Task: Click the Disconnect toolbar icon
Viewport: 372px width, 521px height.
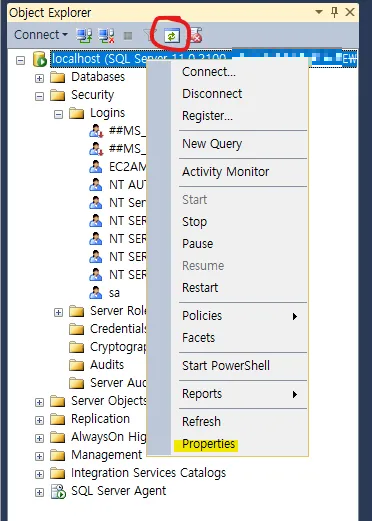Action: tap(106, 35)
